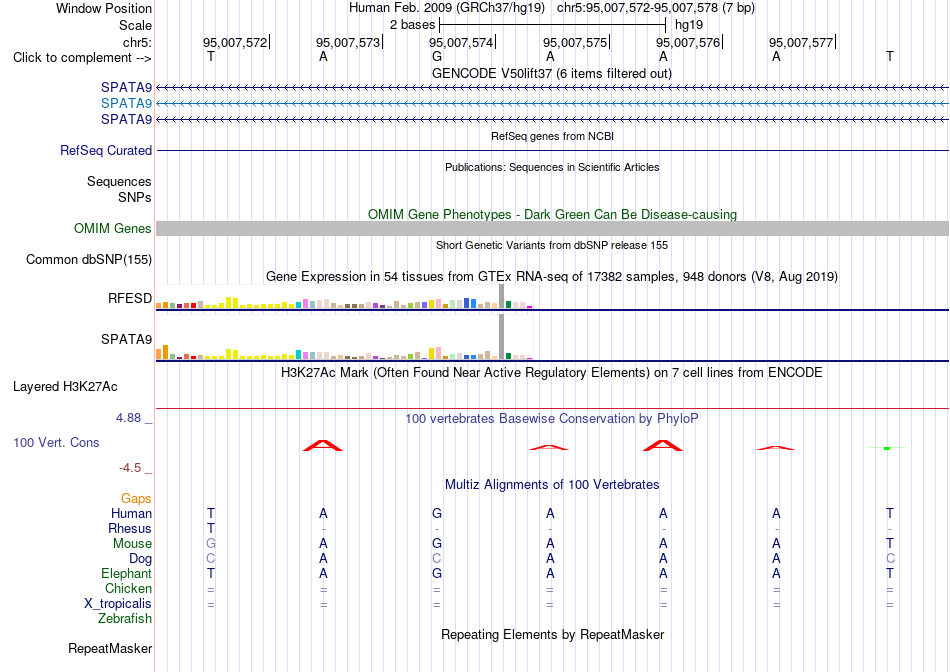This screenshot has width=950, height=672.
Task: Click 'Multiz Alignments of 100 Vertebrates' title
Action: tap(552, 485)
